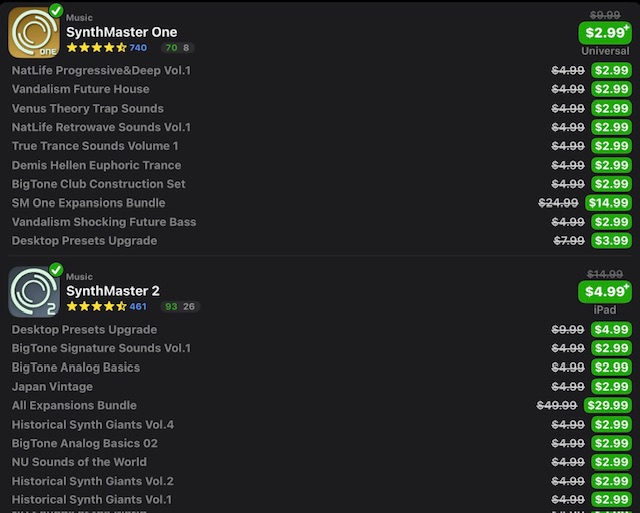Click the 93 / 26 votes badge
640x513 pixels.
click(180, 306)
